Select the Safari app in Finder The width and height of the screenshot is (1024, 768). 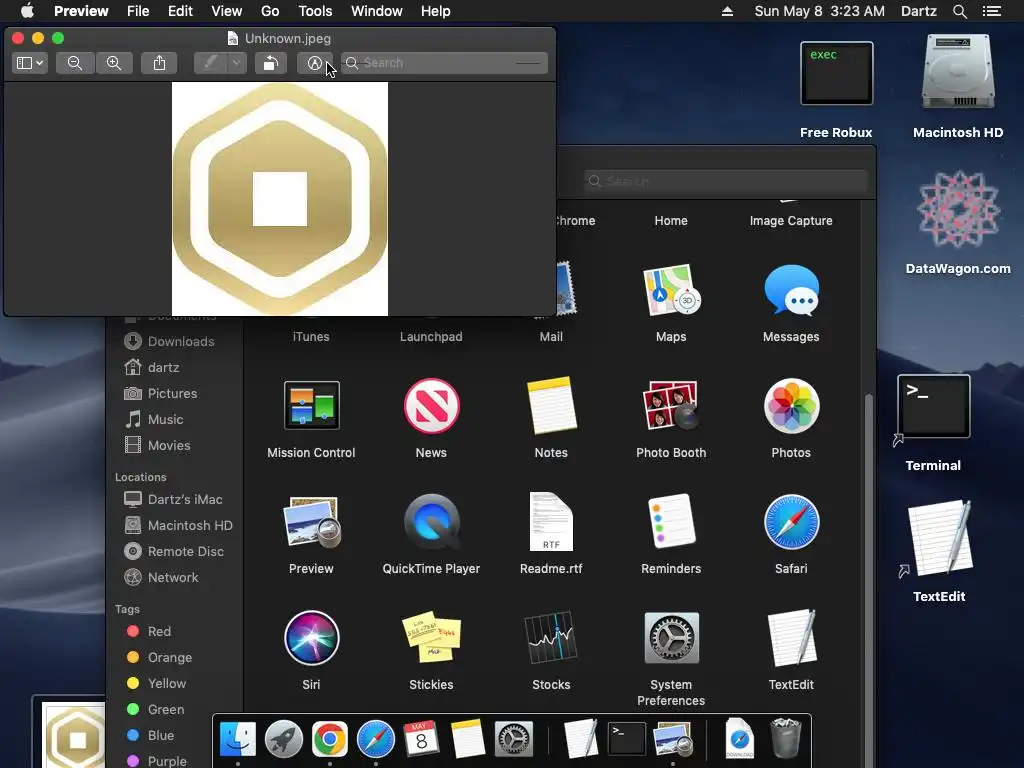point(791,522)
